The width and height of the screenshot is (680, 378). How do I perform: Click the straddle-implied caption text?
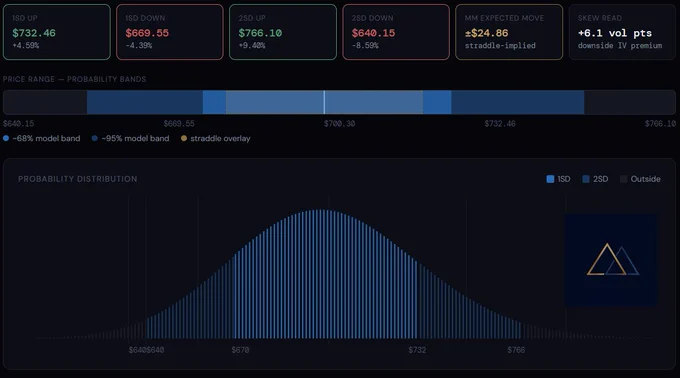coord(500,46)
